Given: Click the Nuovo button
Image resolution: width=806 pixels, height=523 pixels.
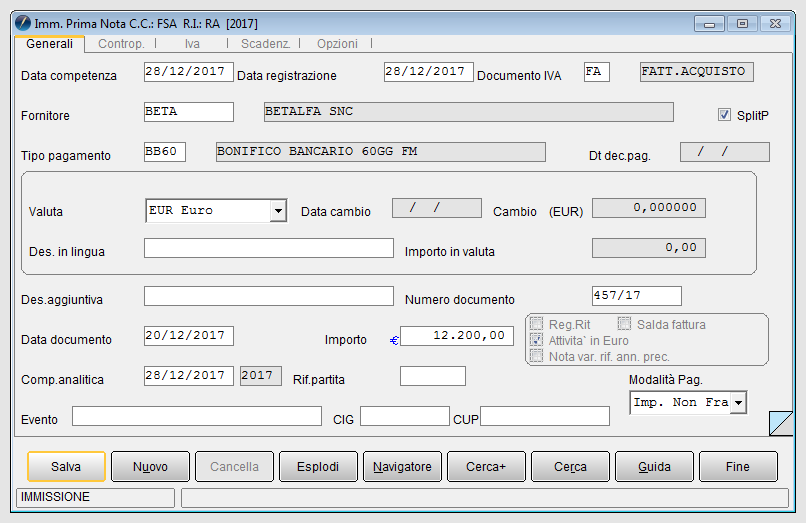Looking at the screenshot, I should pos(150,466).
